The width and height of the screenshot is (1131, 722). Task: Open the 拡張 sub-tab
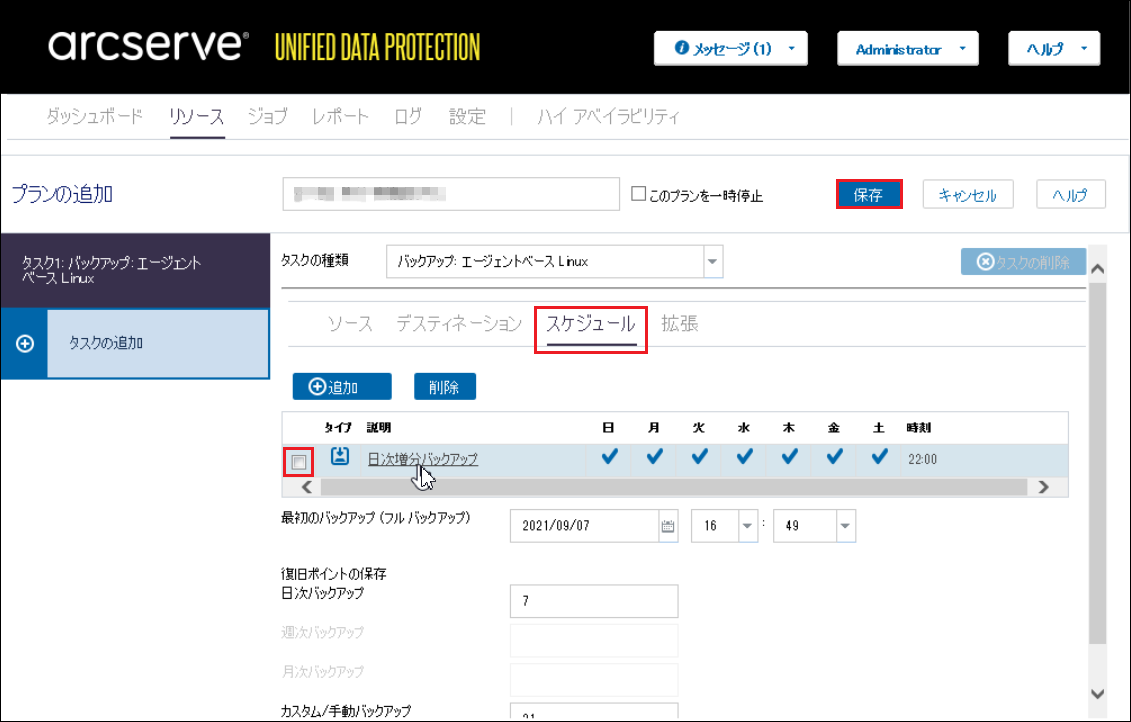(x=679, y=324)
